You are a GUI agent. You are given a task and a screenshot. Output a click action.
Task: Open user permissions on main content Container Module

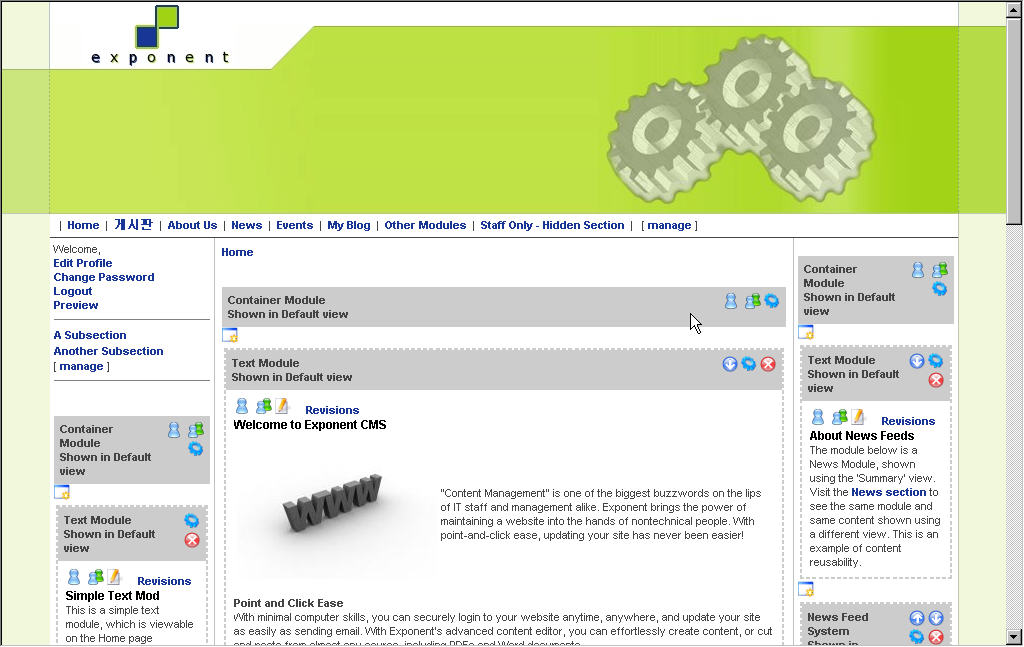point(731,301)
